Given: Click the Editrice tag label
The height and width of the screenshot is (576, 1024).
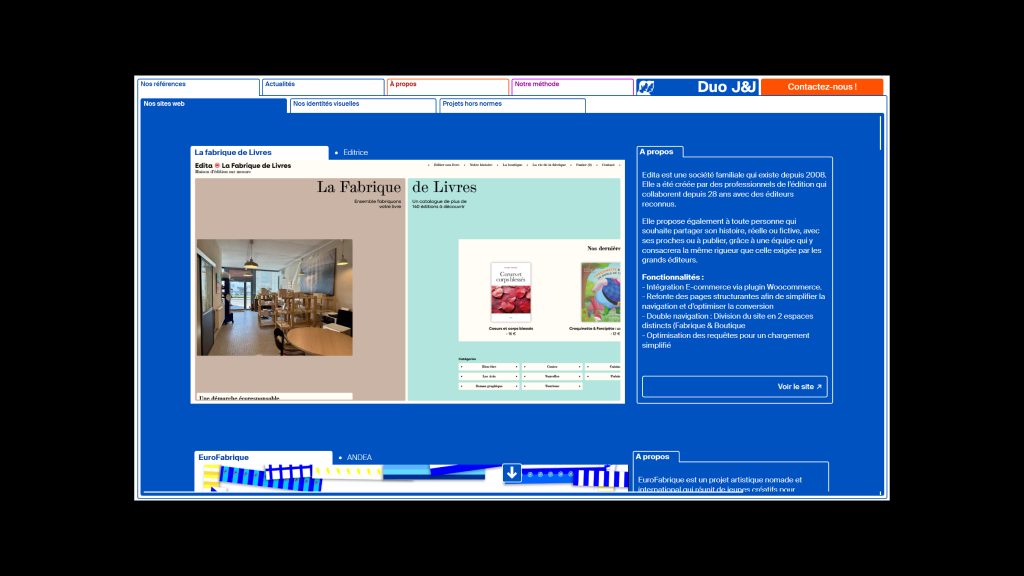Looking at the screenshot, I should 356,153.
